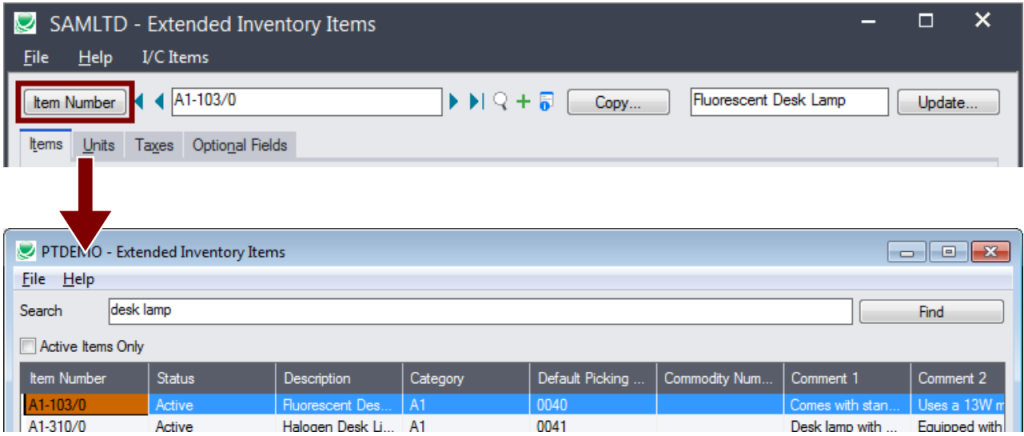Image resolution: width=1024 pixels, height=436 pixels.
Task: Go to previous item record arrow
Action: click(x=159, y=102)
